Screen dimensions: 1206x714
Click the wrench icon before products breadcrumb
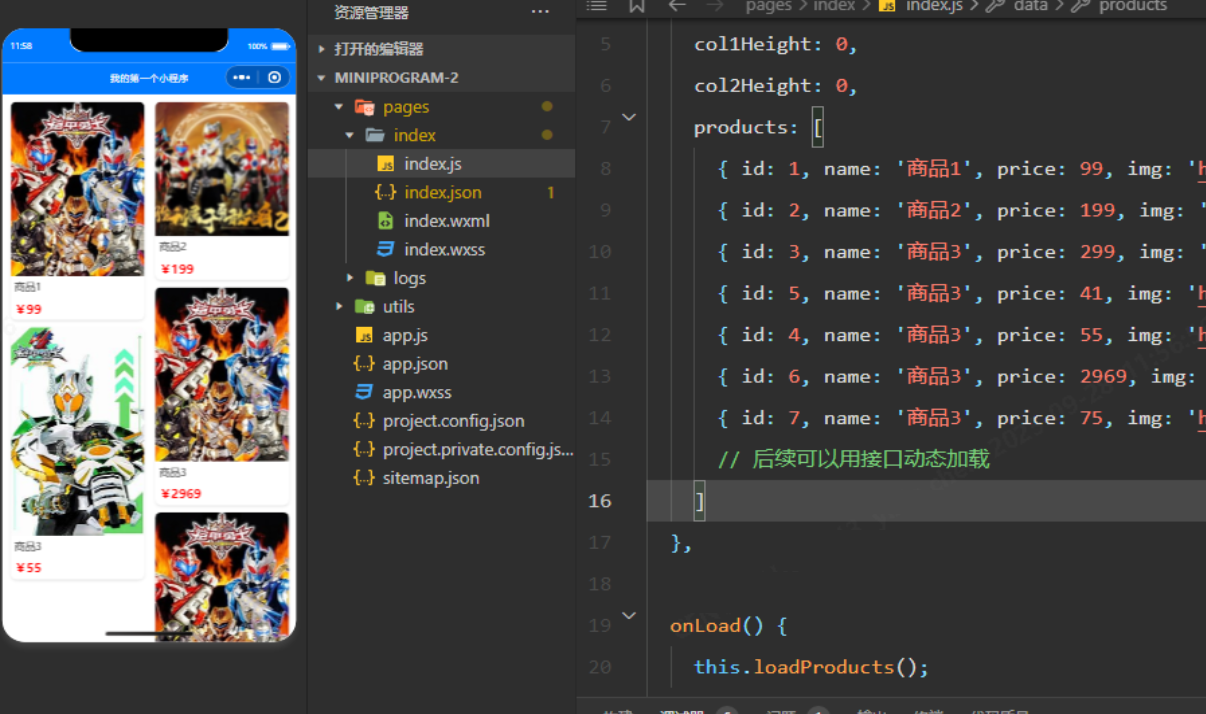click(x=1080, y=6)
